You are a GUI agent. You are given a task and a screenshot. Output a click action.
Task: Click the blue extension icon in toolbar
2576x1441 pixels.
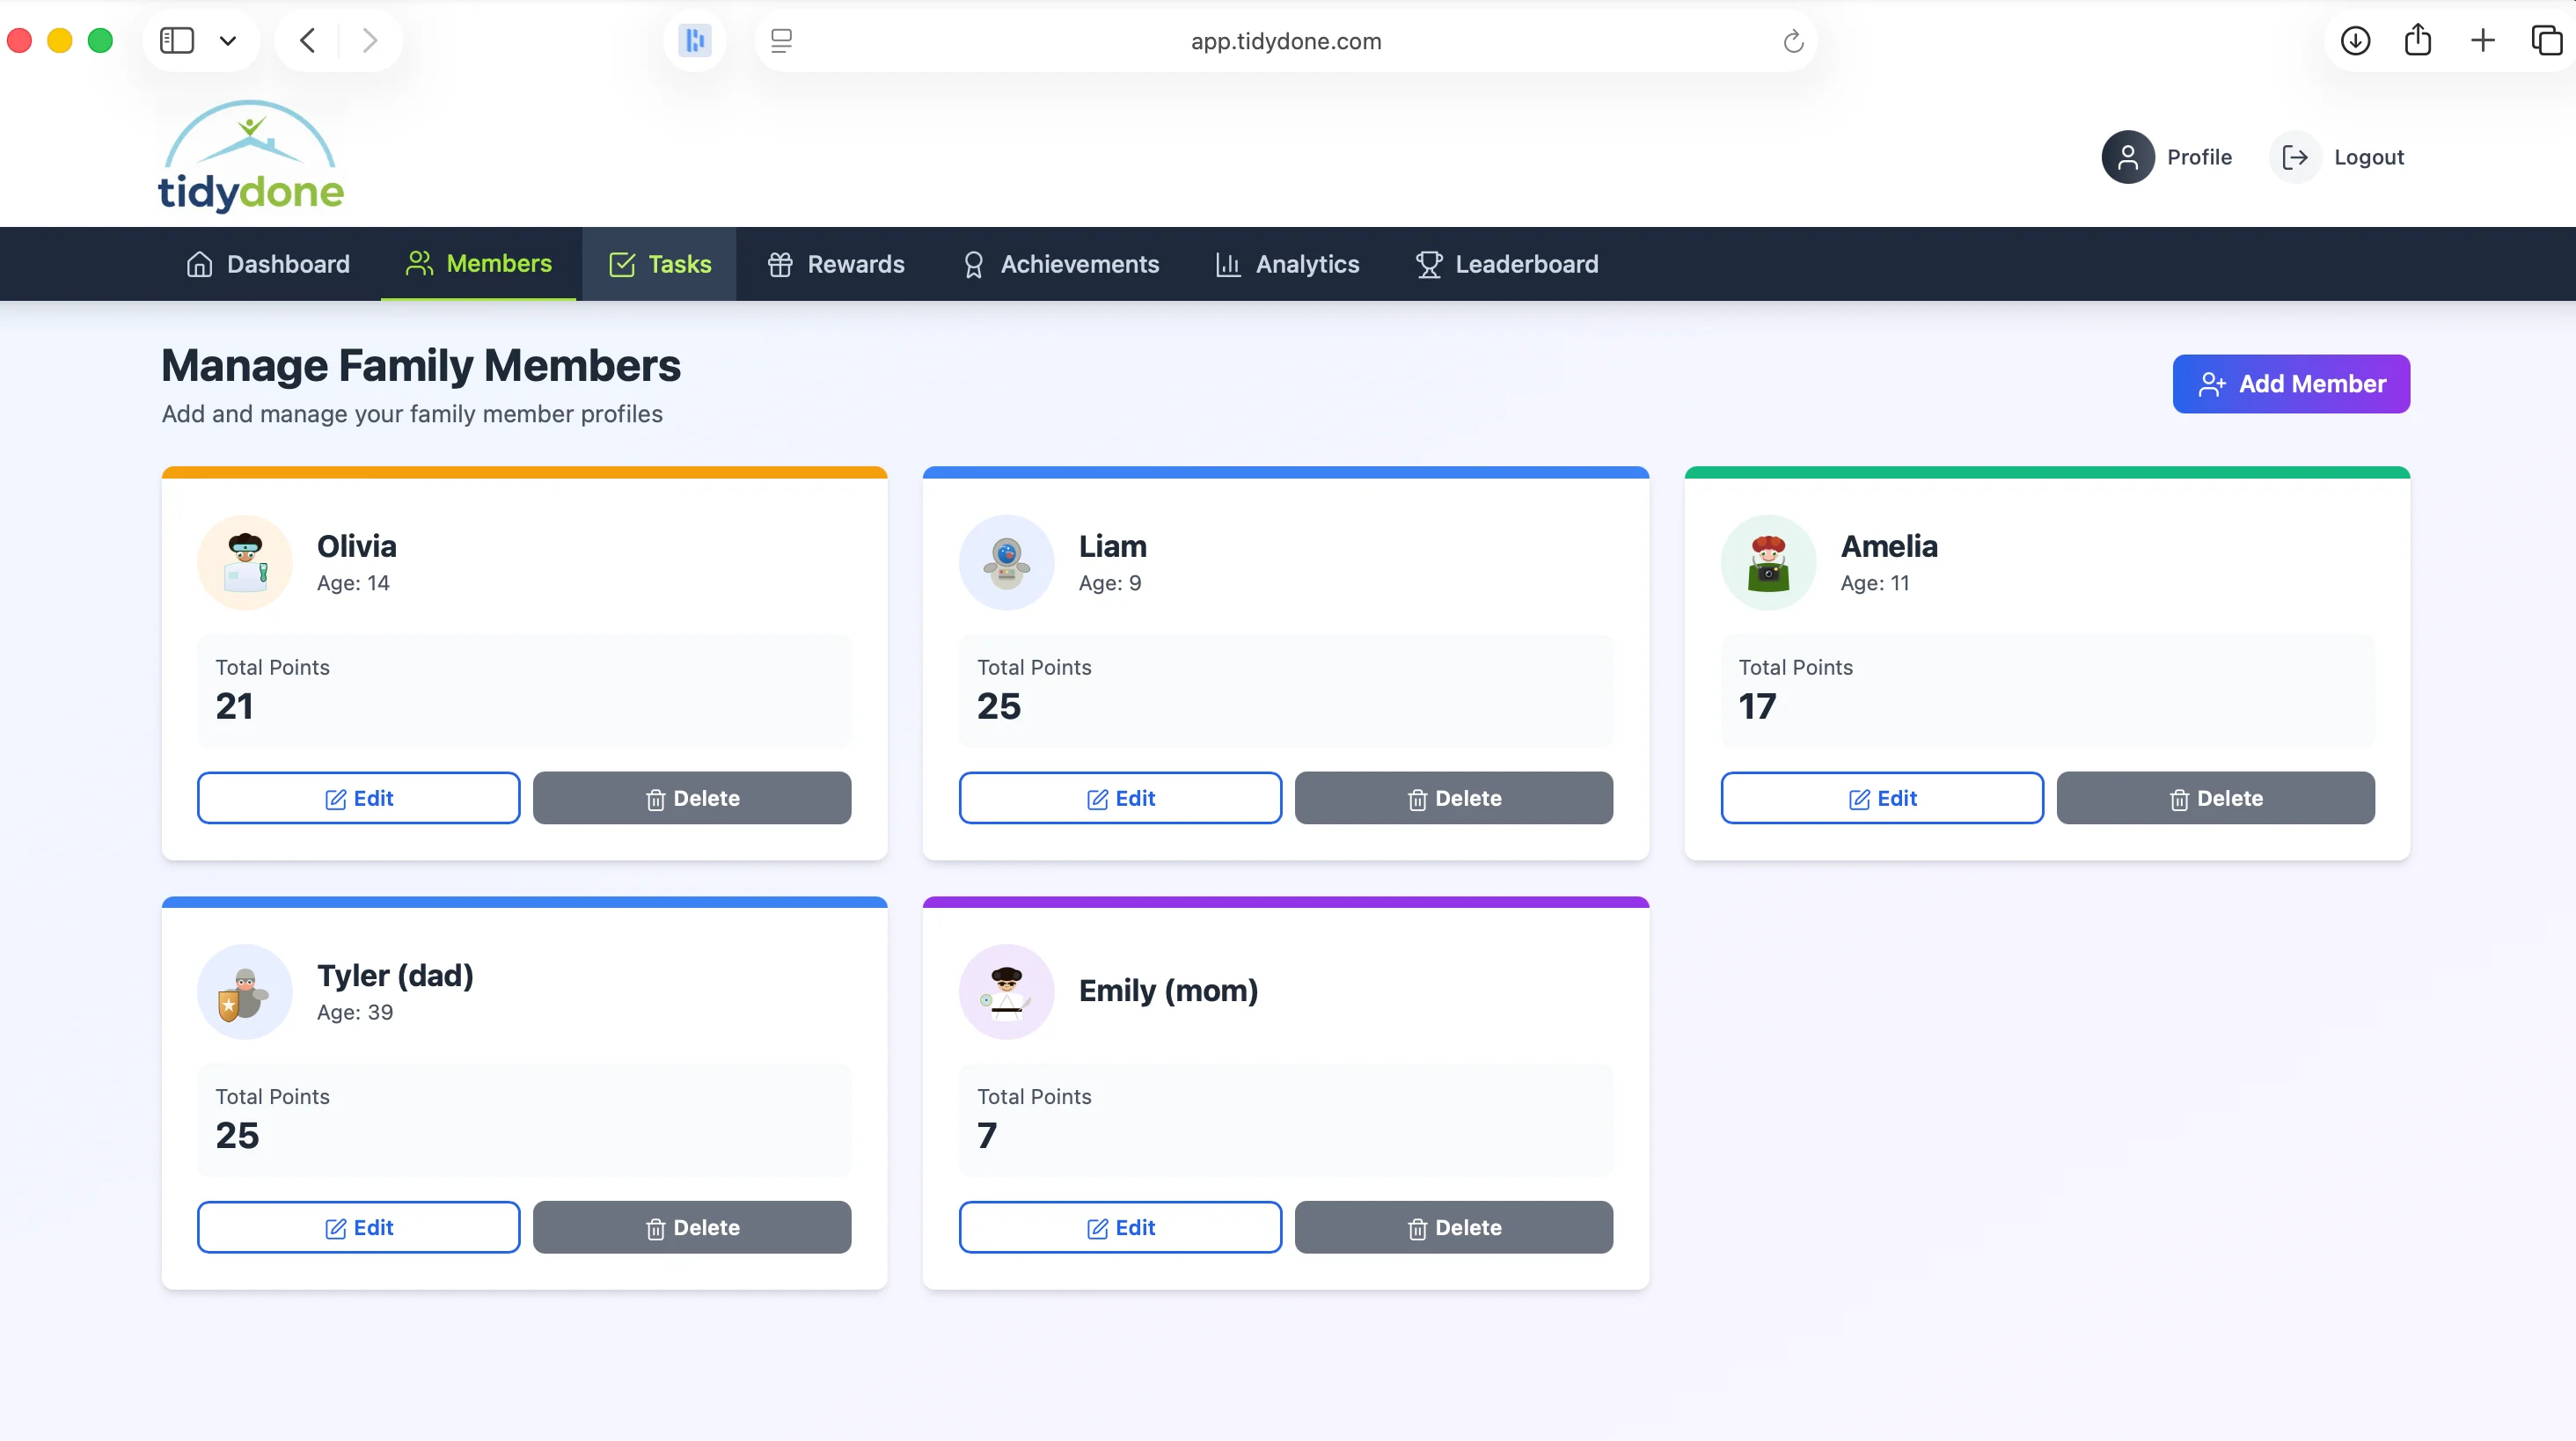(694, 41)
